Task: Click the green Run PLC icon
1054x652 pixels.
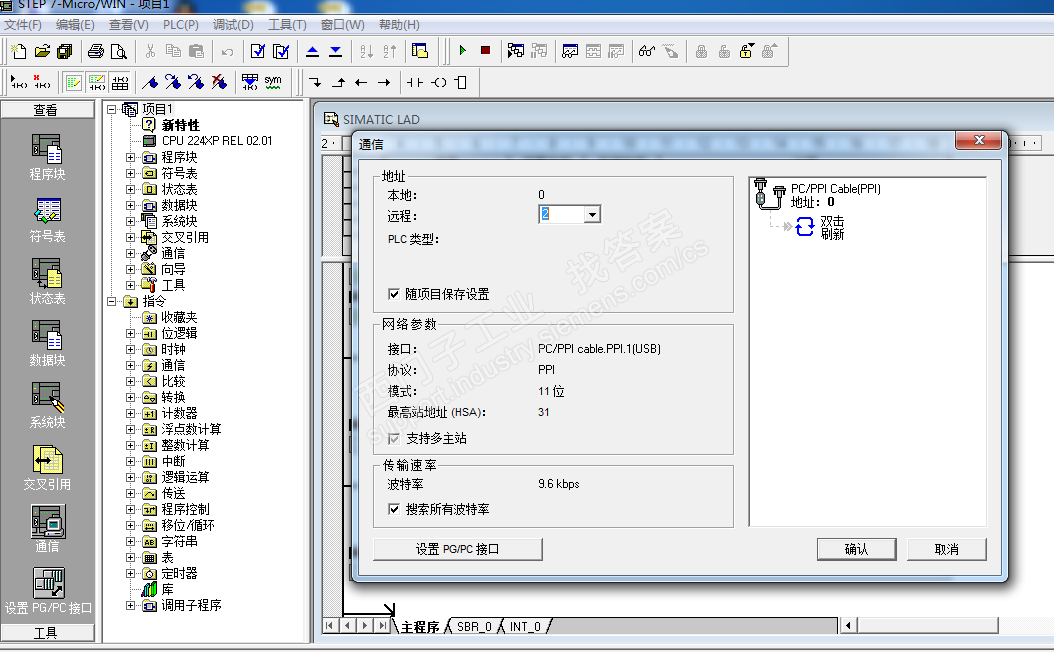Action: [x=462, y=50]
